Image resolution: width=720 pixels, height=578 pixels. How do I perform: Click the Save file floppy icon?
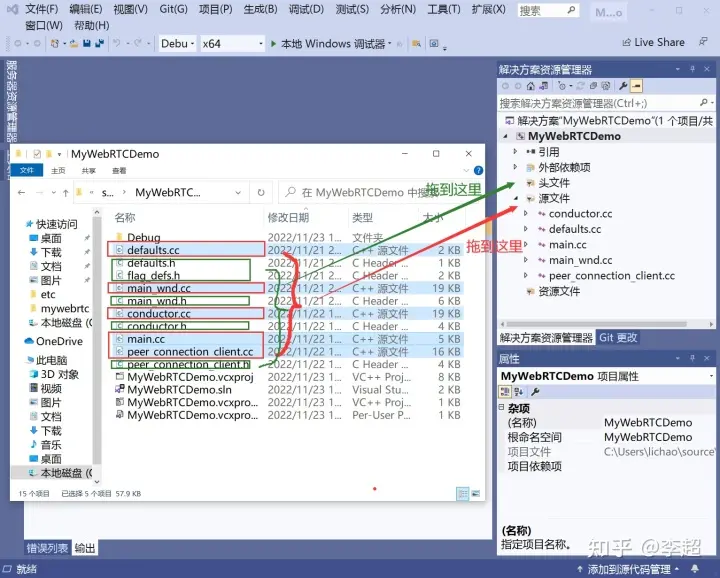[87, 44]
